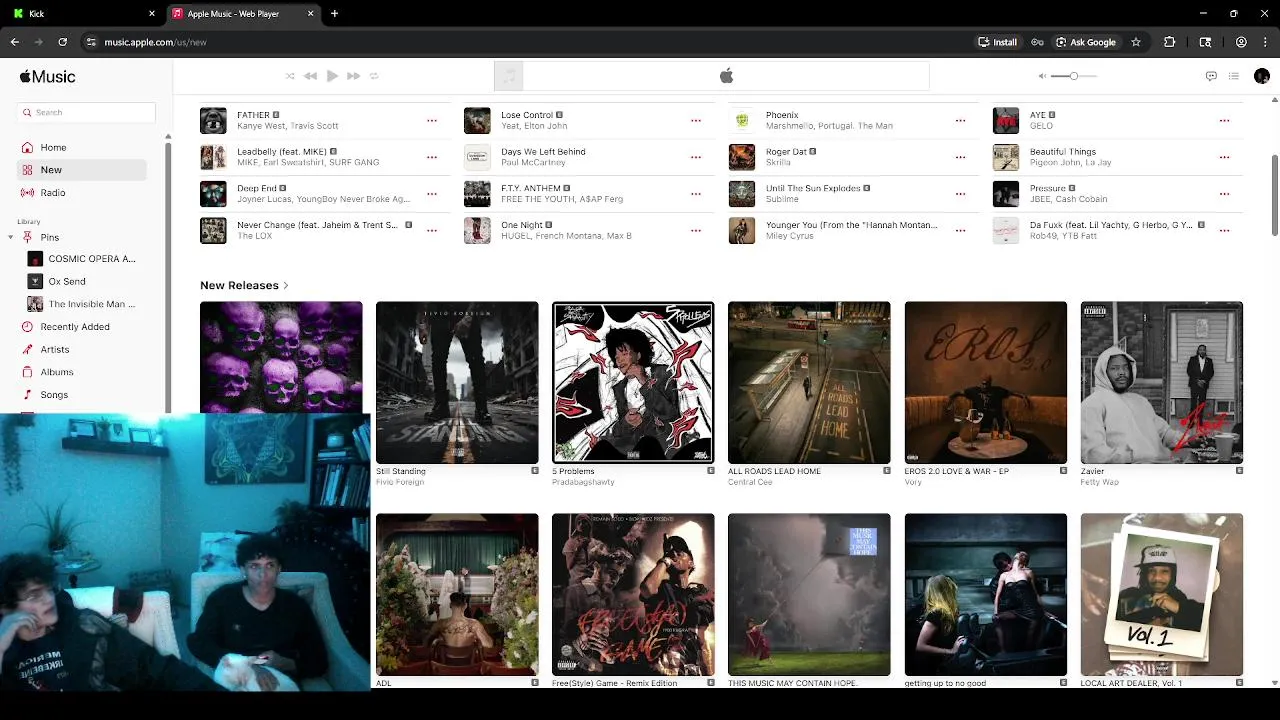
Task: Toggle repeat in the player bar
Action: click(374, 76)
